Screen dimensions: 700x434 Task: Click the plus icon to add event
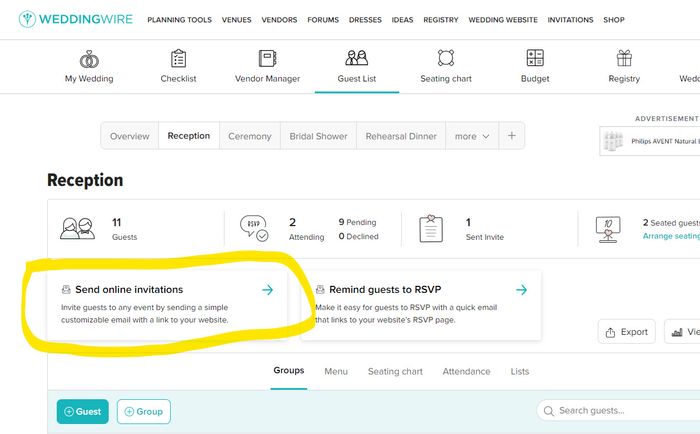click(511, 136)
